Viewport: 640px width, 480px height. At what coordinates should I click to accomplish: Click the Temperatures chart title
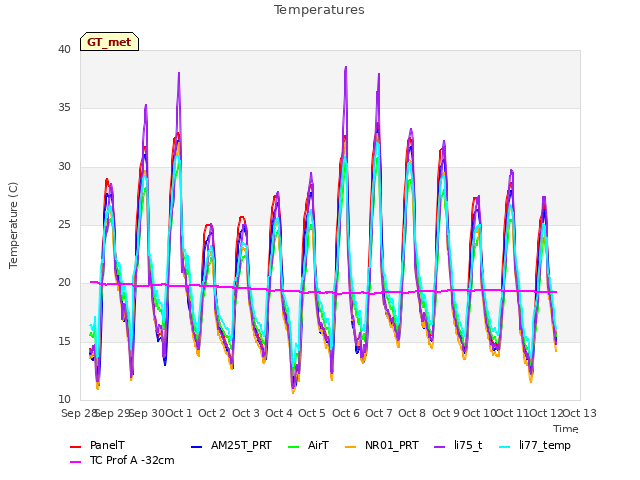319,10
